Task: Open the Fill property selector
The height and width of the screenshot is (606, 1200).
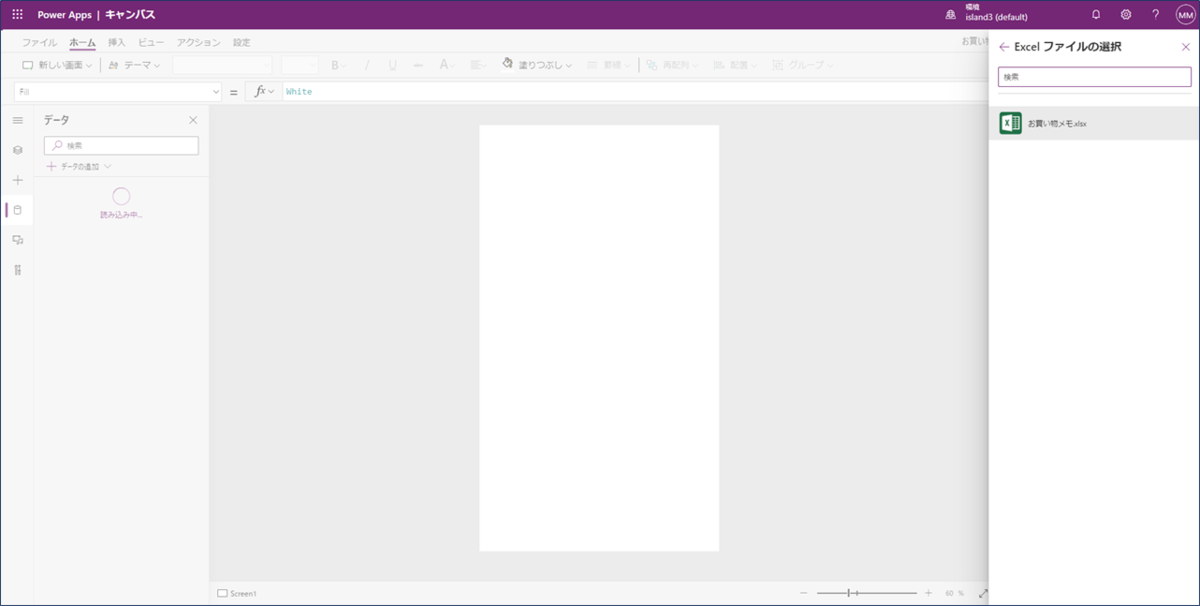Action: click(x=118, y=91)
